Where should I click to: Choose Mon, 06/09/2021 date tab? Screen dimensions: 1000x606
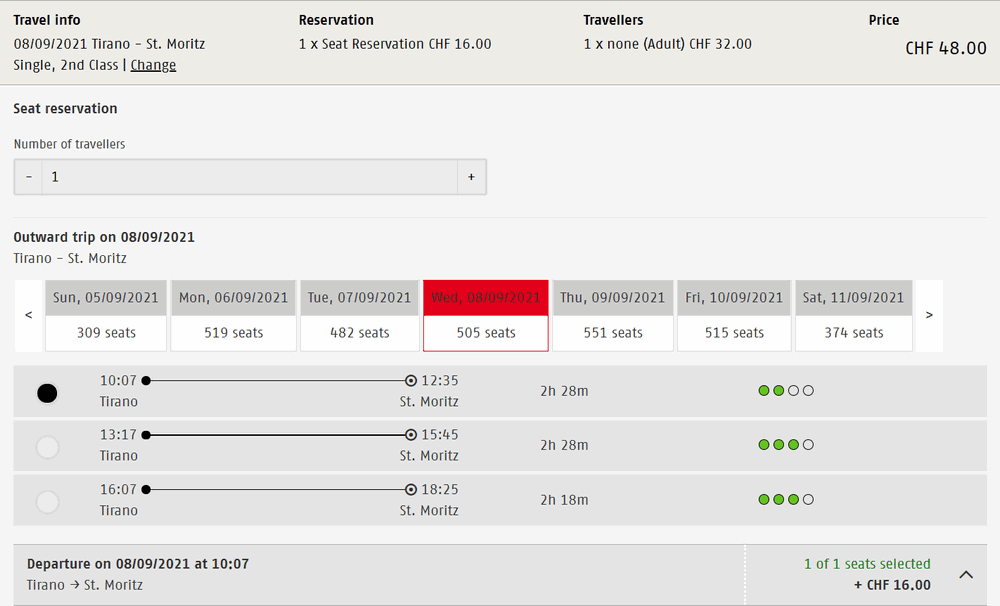point(233,315)
